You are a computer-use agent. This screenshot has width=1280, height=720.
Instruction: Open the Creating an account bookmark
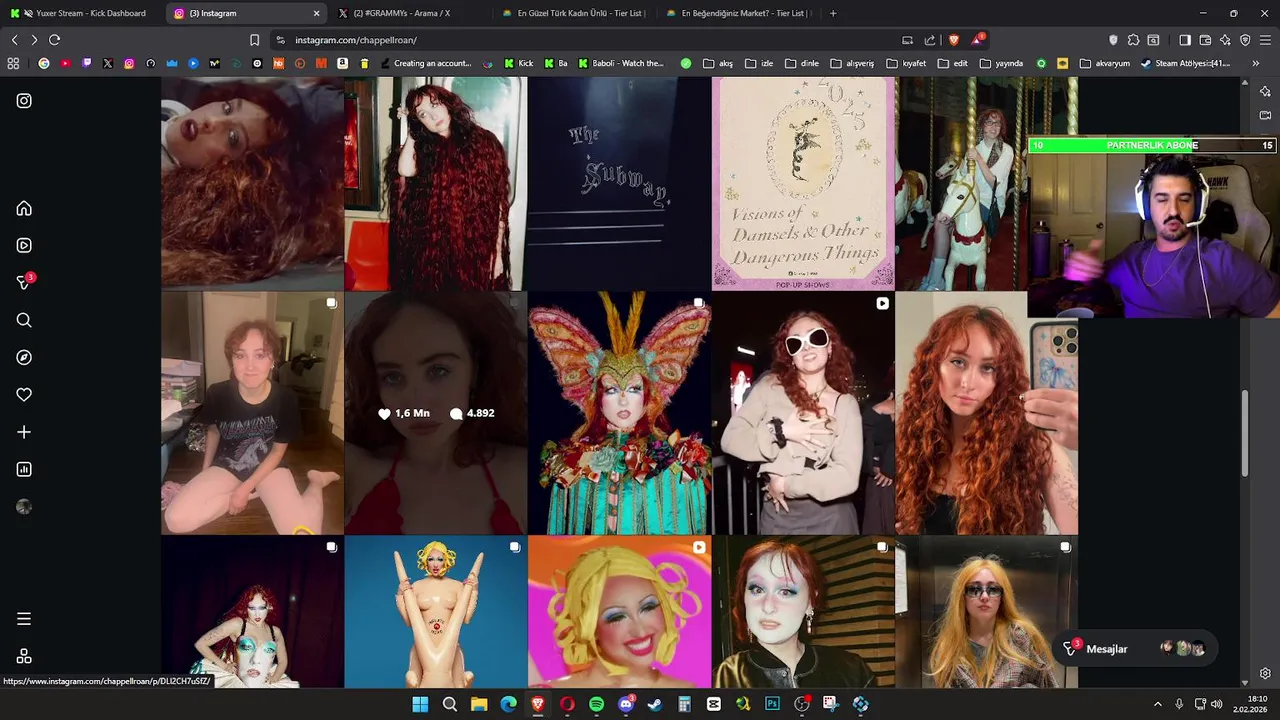tap(424, 63)
